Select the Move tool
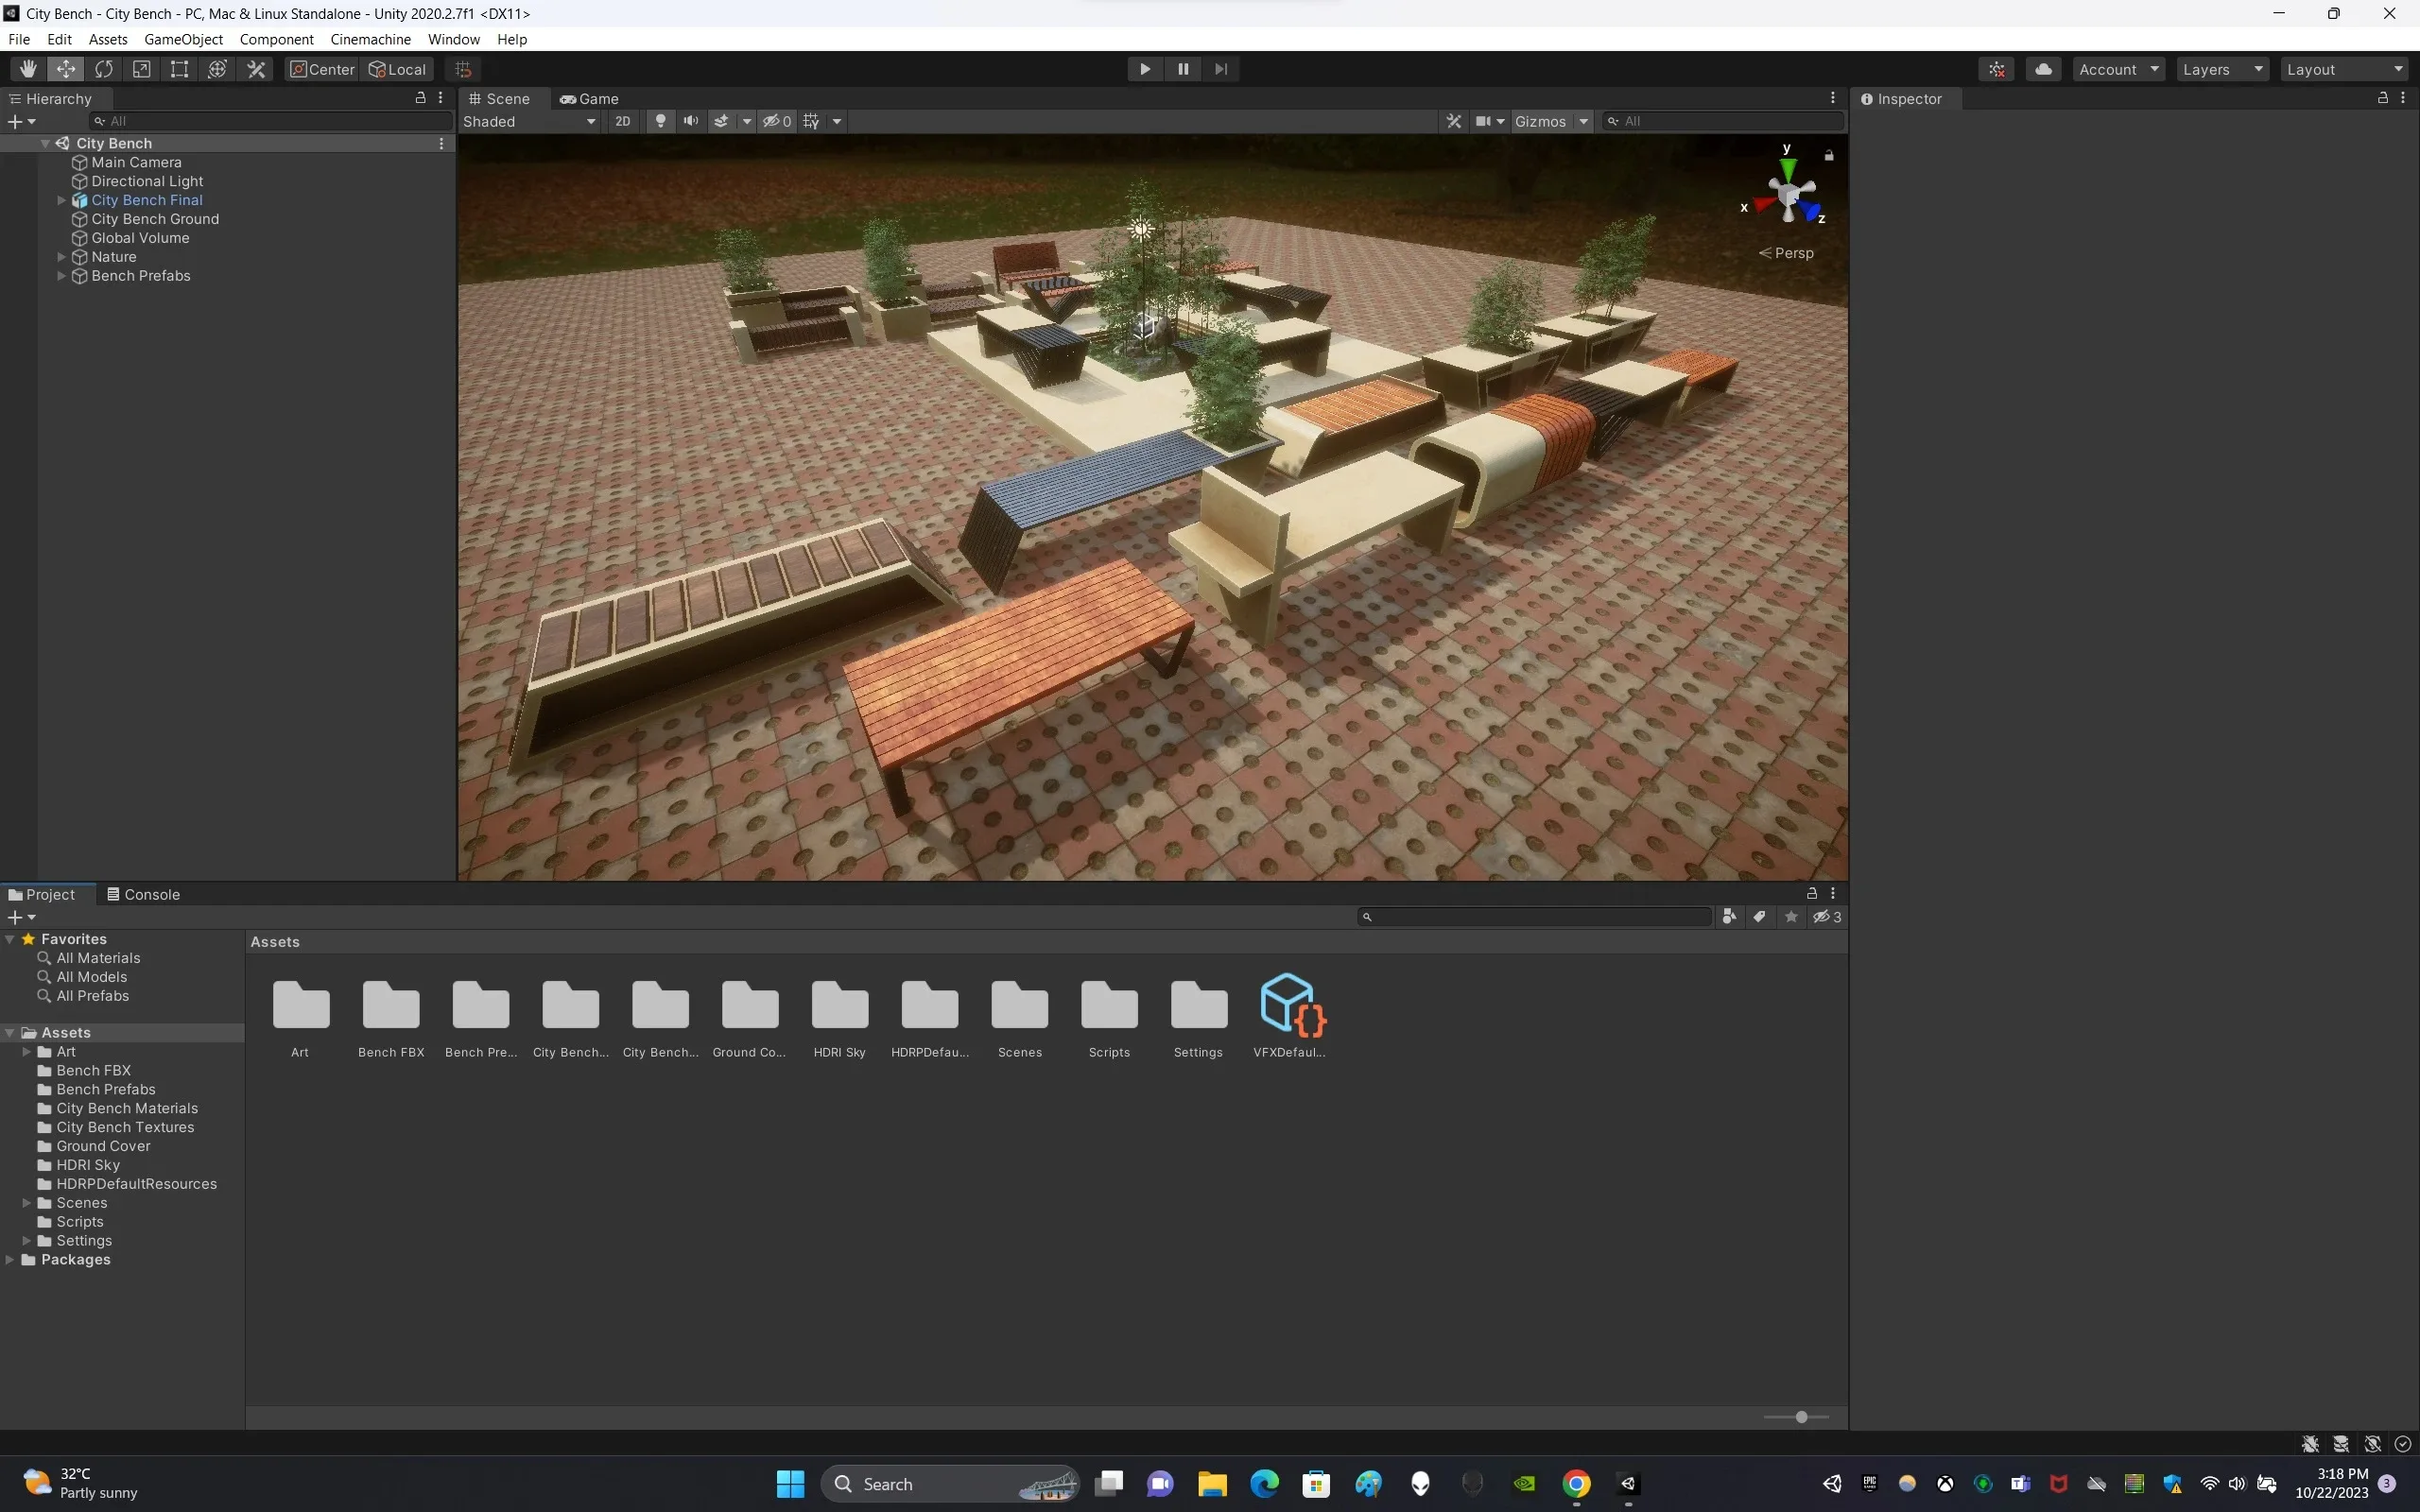The height and width of the screenshot is (1512, 2420). tap(66, 69)
